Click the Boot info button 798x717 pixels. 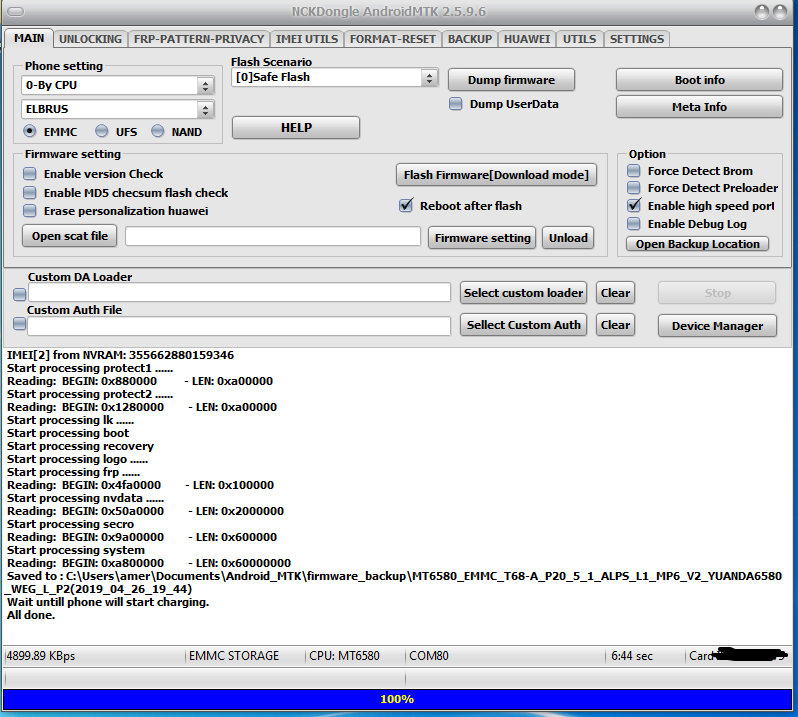(x=699, y=80)
